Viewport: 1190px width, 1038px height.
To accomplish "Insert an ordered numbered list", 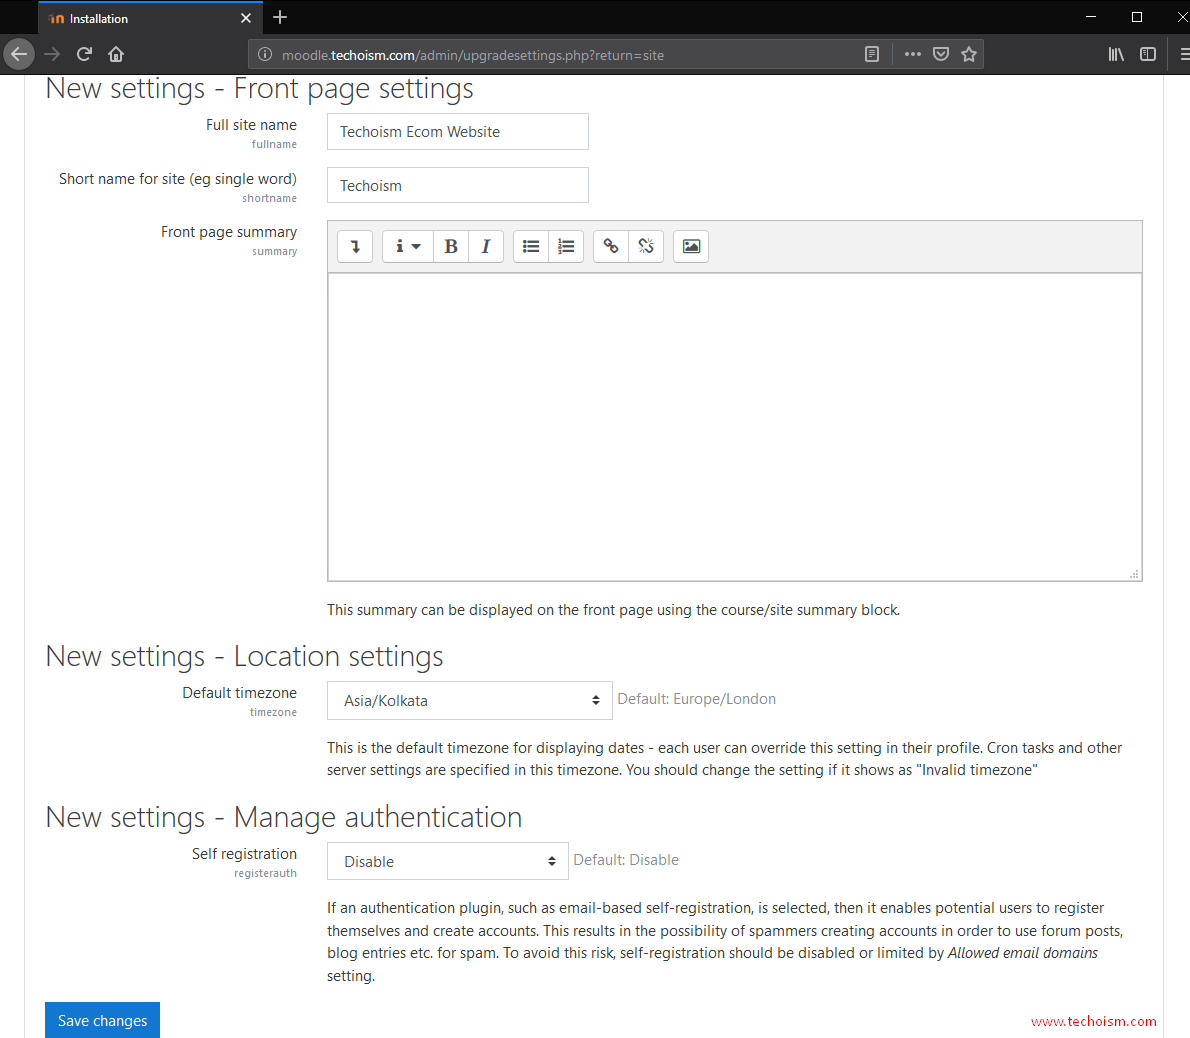I will [x=566, y=246].
